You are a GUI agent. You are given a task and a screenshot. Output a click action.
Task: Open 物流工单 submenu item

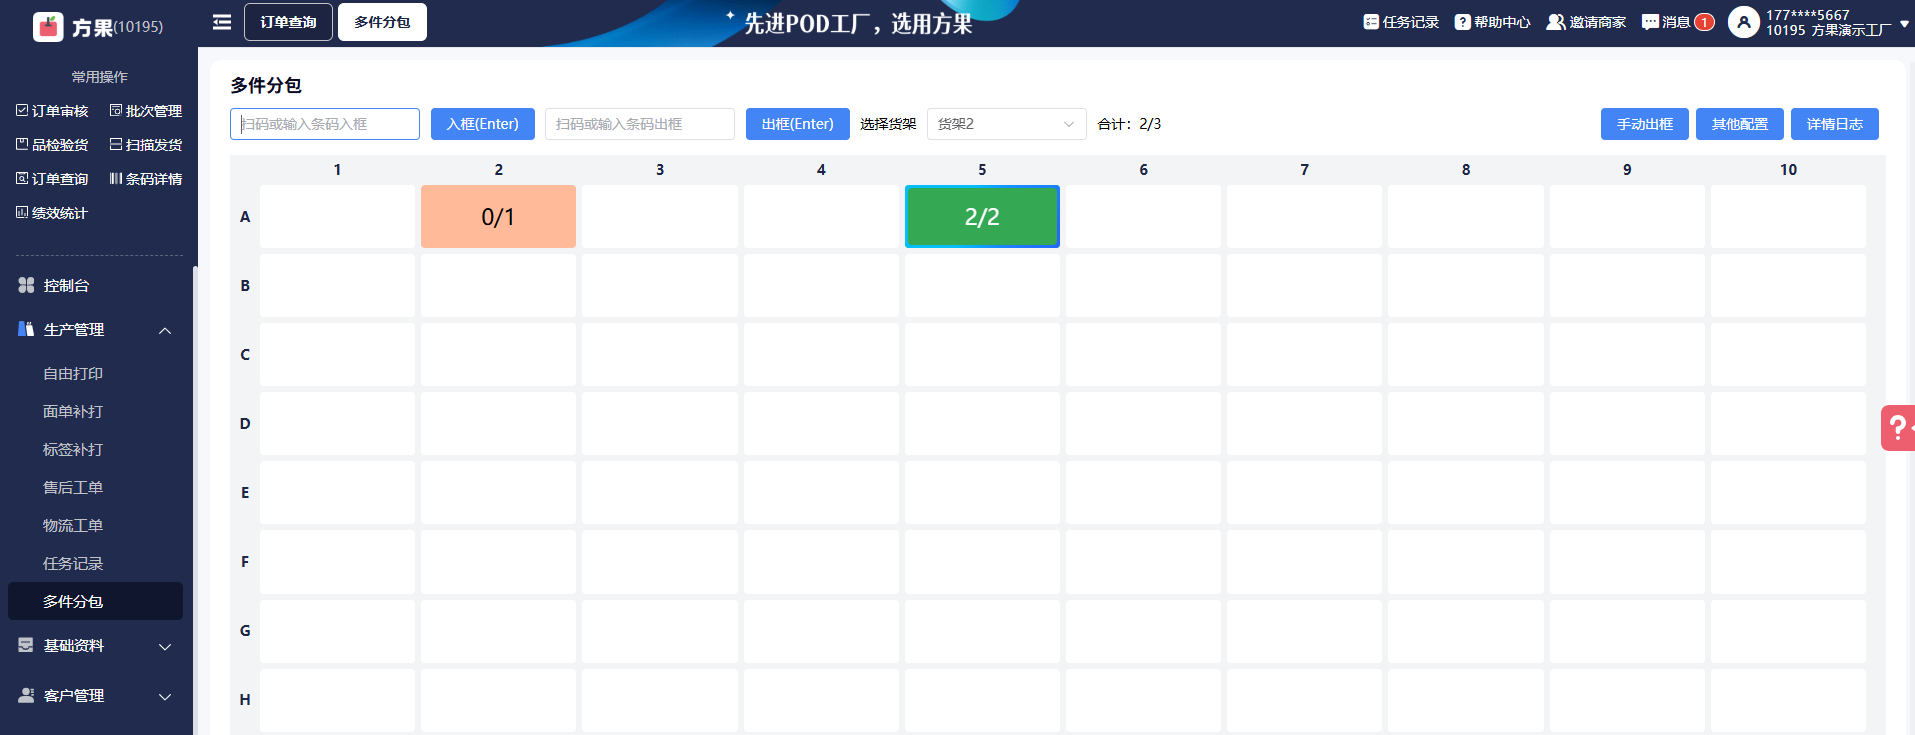(x=73, y=526)
